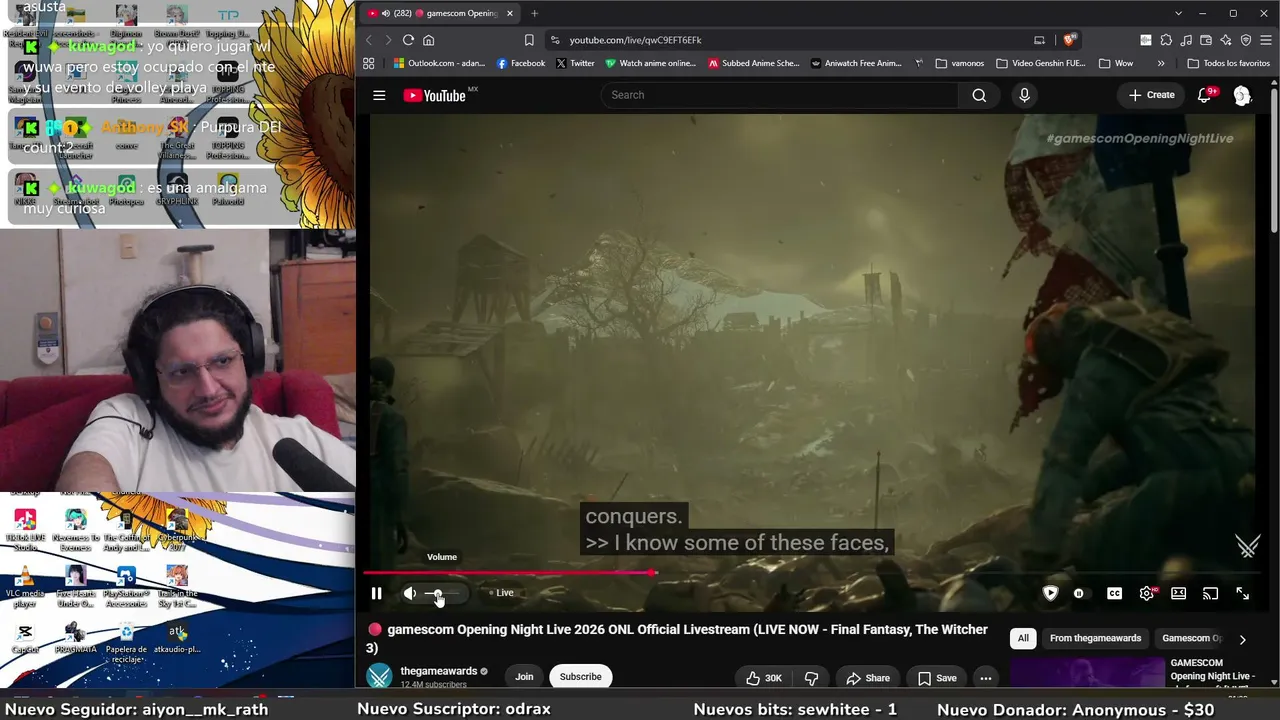Cast video with Play on TV icon
1280x720 pixels.
pos(1210,593)
